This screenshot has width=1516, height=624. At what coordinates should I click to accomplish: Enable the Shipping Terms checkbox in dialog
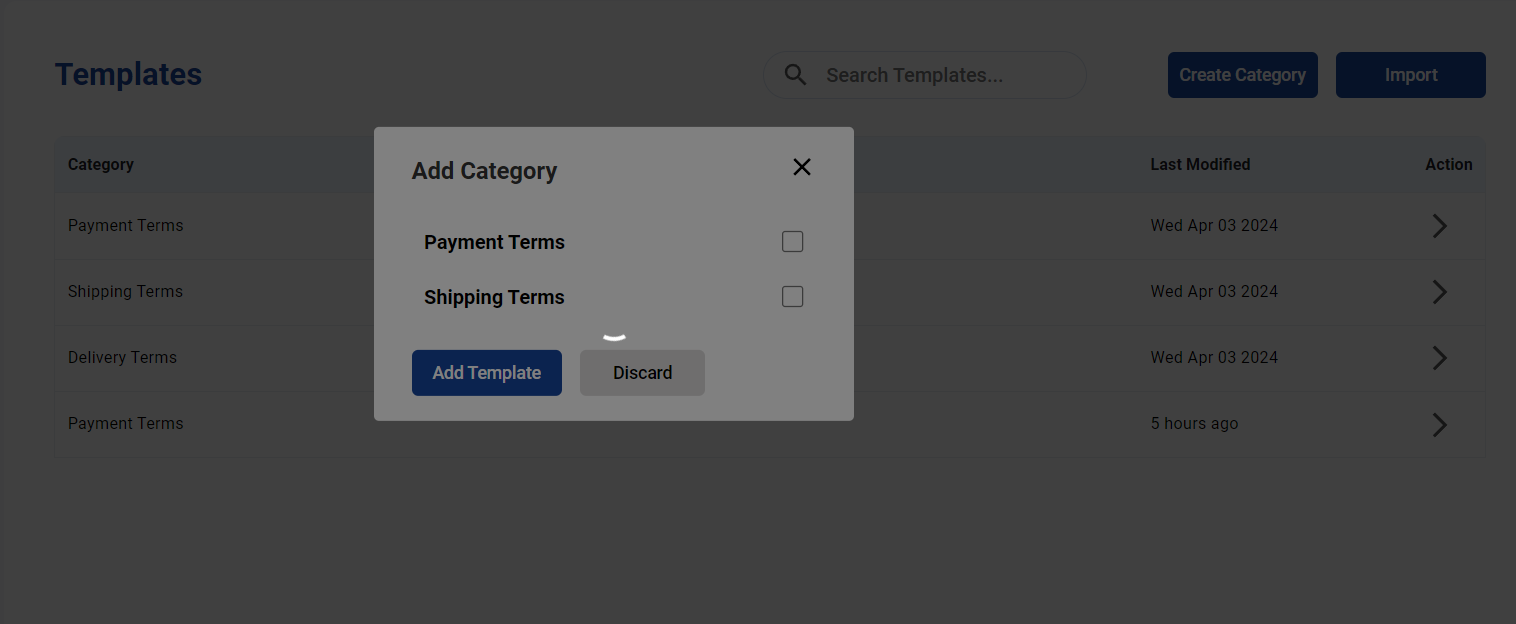coord(792,297)
